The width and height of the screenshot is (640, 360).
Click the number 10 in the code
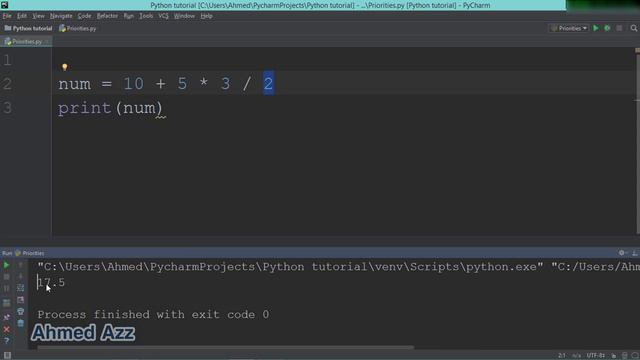(133, 84)
